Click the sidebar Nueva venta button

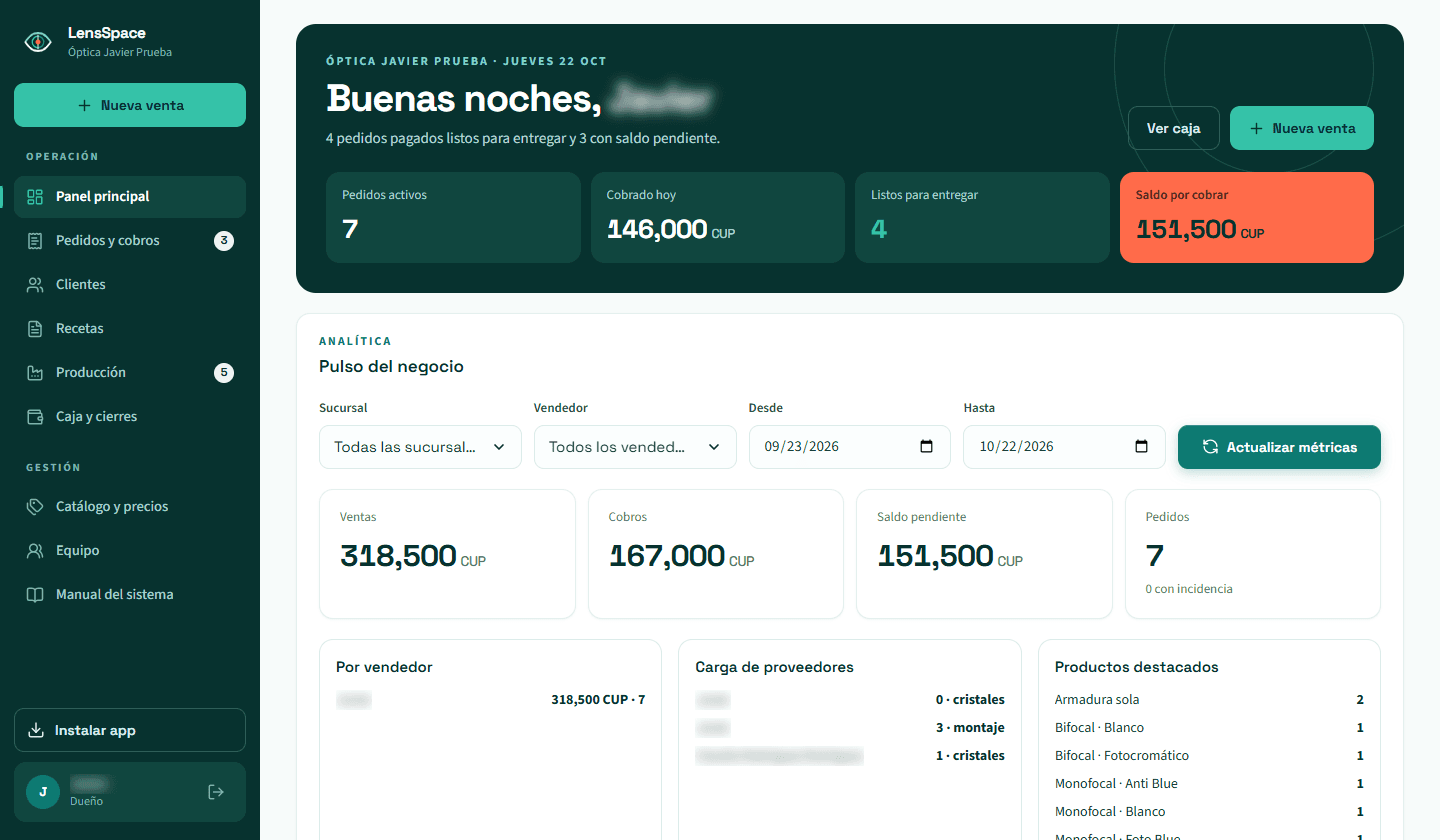(130, 105)
